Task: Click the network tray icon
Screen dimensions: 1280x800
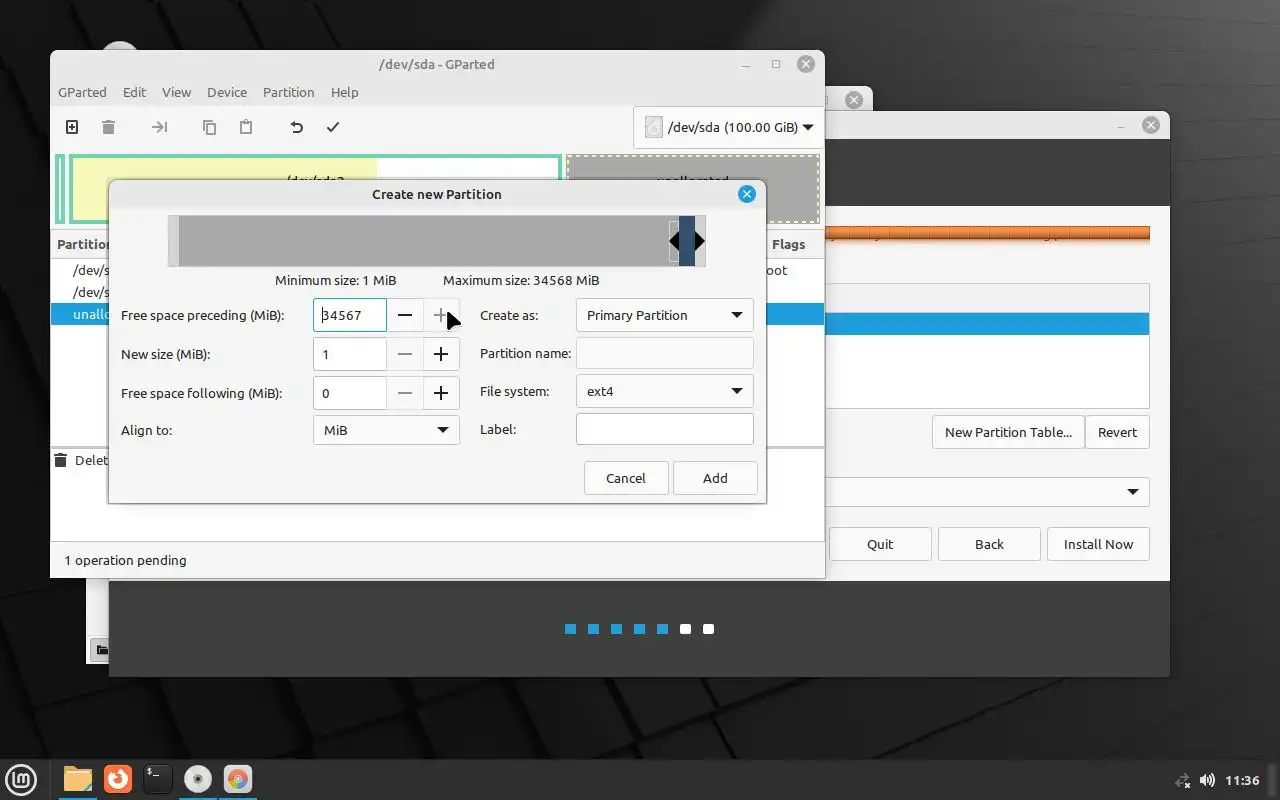Action: pyautogui.click(x=1183, y=780)
